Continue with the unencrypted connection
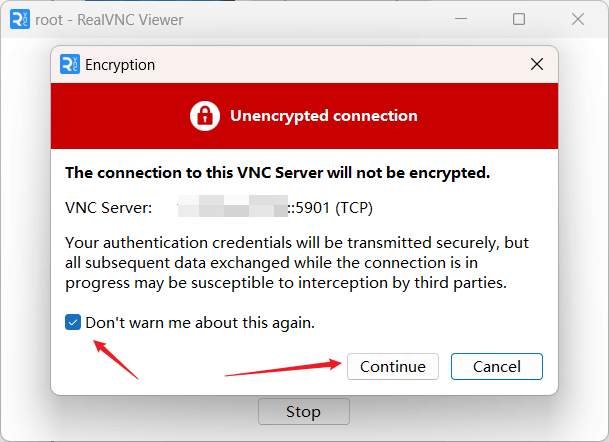 [x=393, y=366]
